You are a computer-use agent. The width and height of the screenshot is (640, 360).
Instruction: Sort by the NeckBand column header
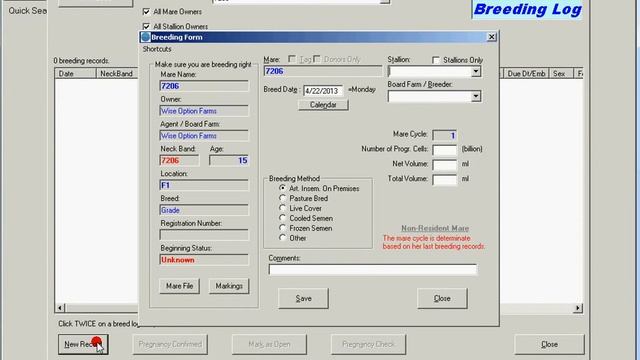tap(117, 74)
